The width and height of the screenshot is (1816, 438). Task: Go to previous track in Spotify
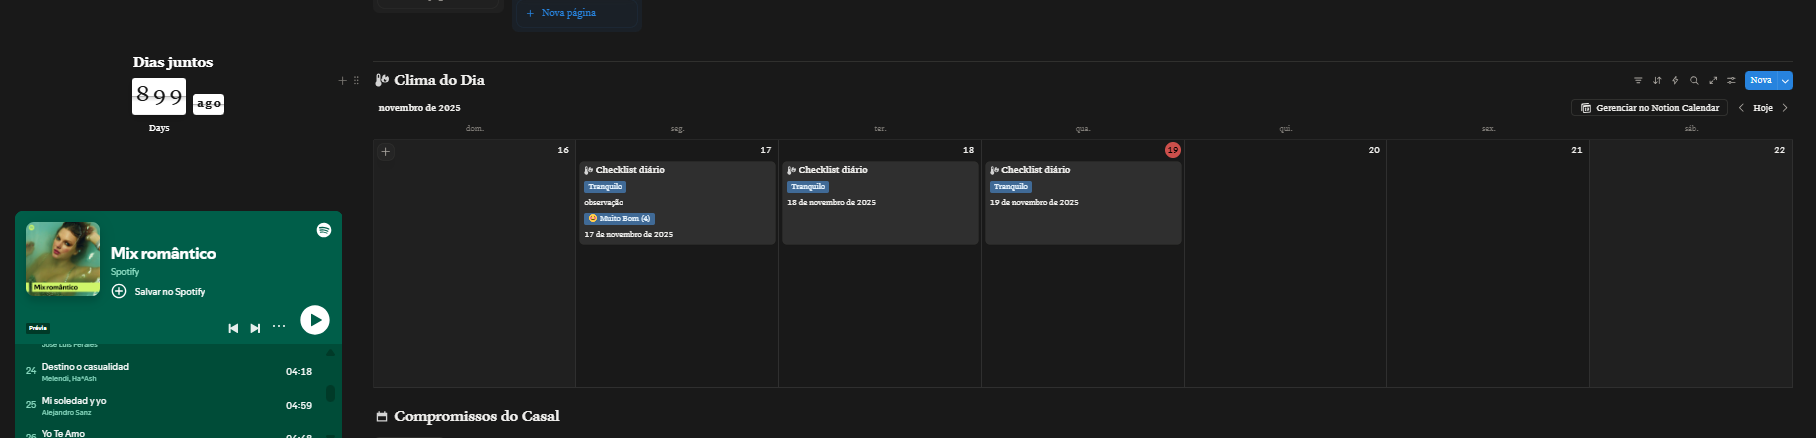(x=233, y=328)
